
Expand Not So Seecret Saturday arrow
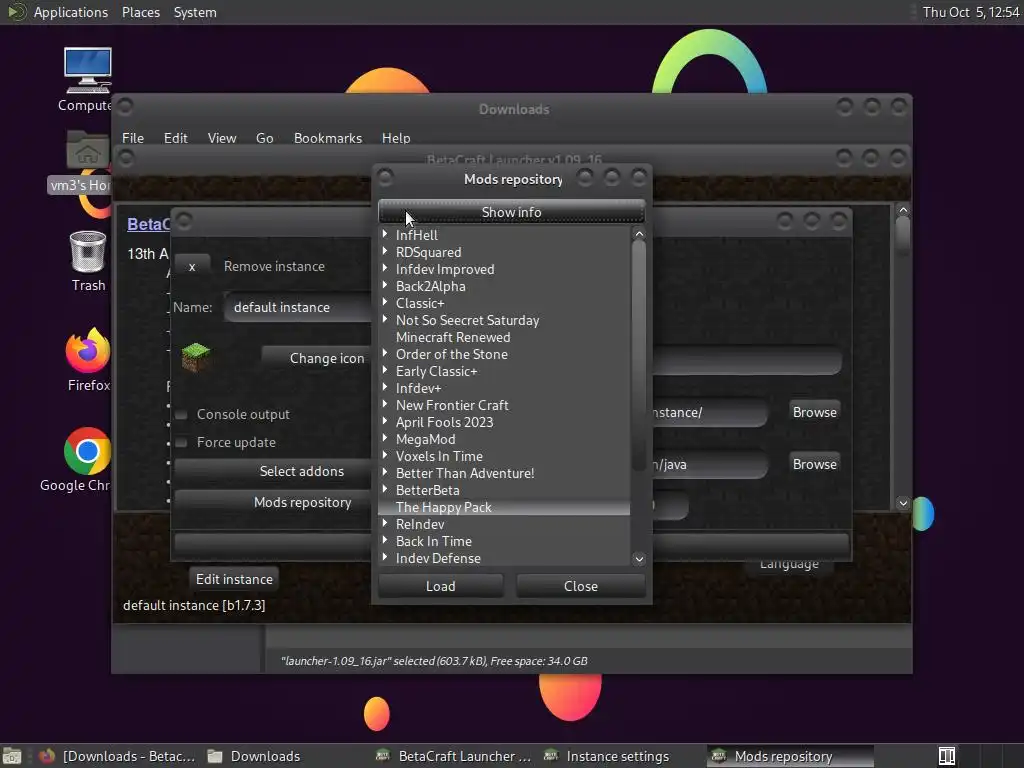click(385, 319)
